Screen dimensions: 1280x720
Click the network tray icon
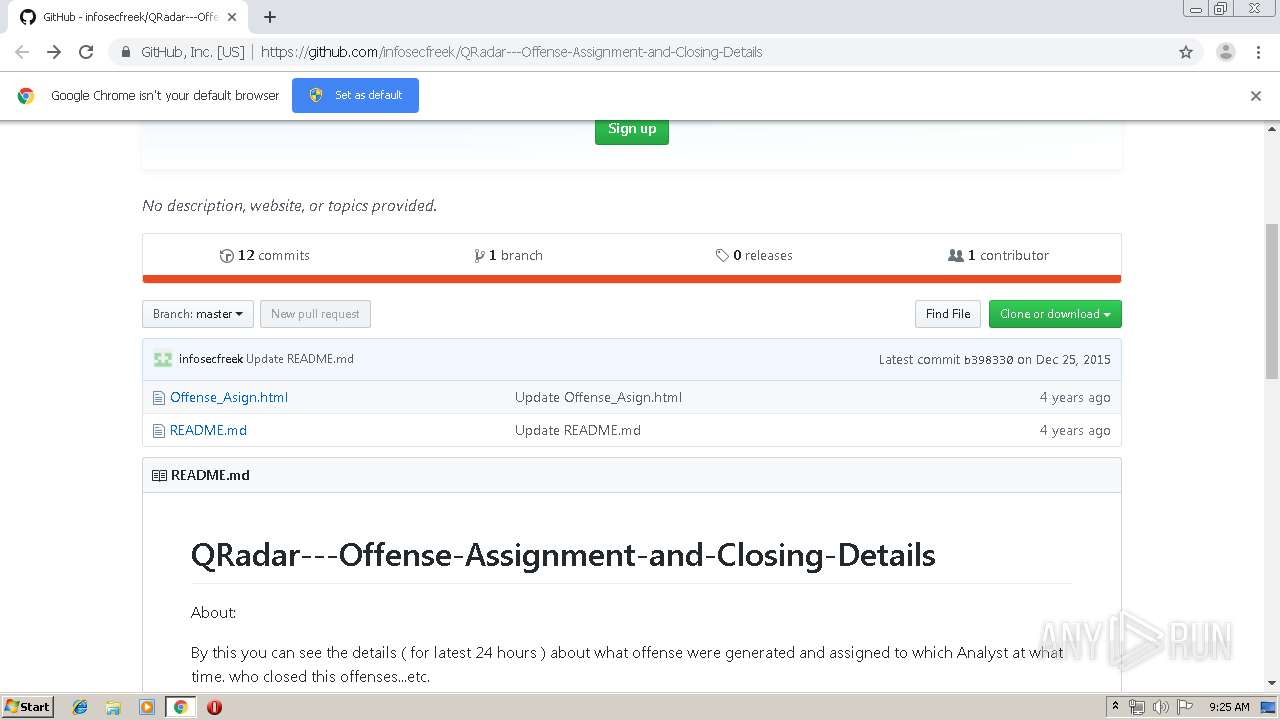tap(1137, 707)
